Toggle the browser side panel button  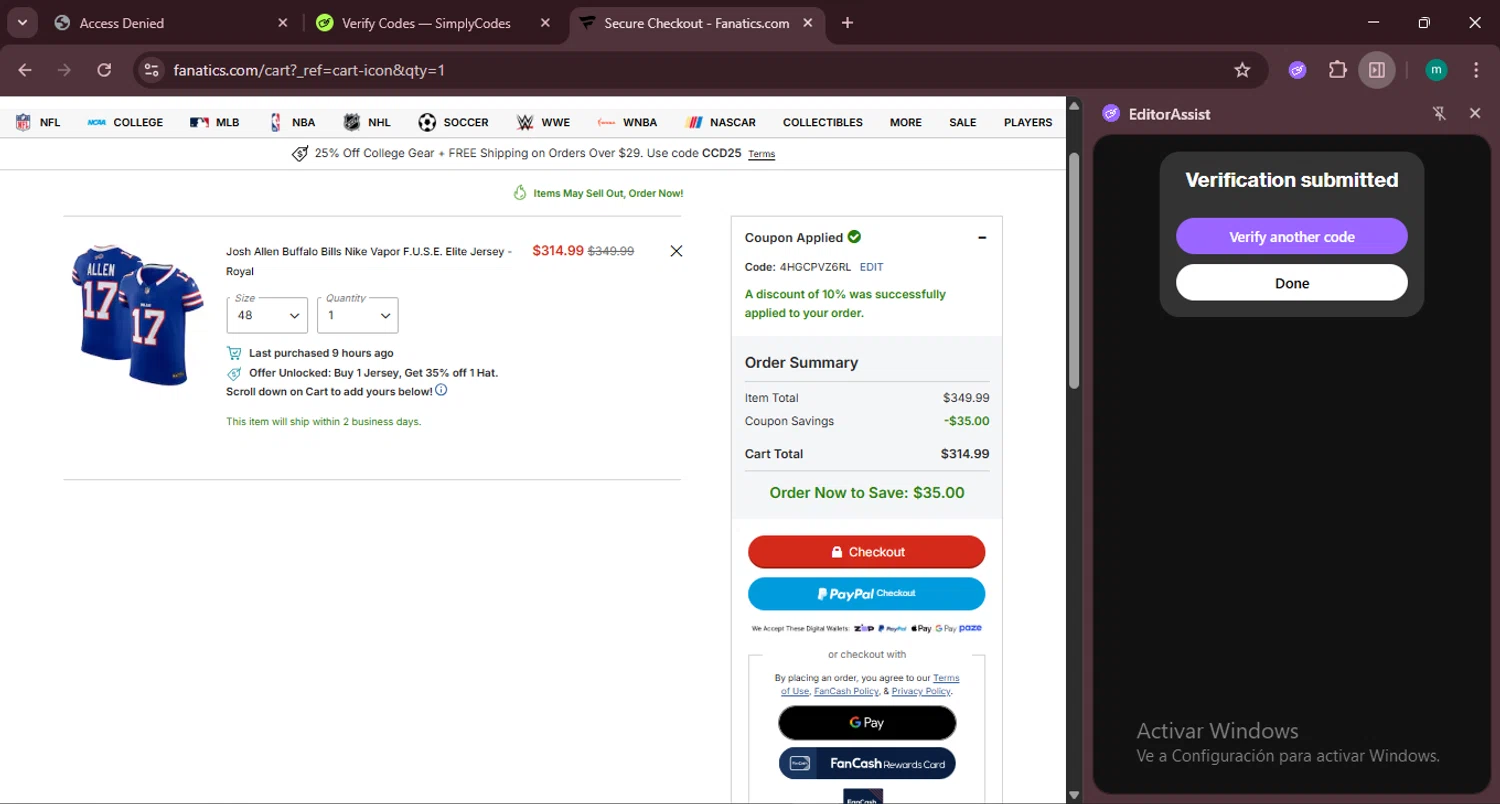[1377, 70]
